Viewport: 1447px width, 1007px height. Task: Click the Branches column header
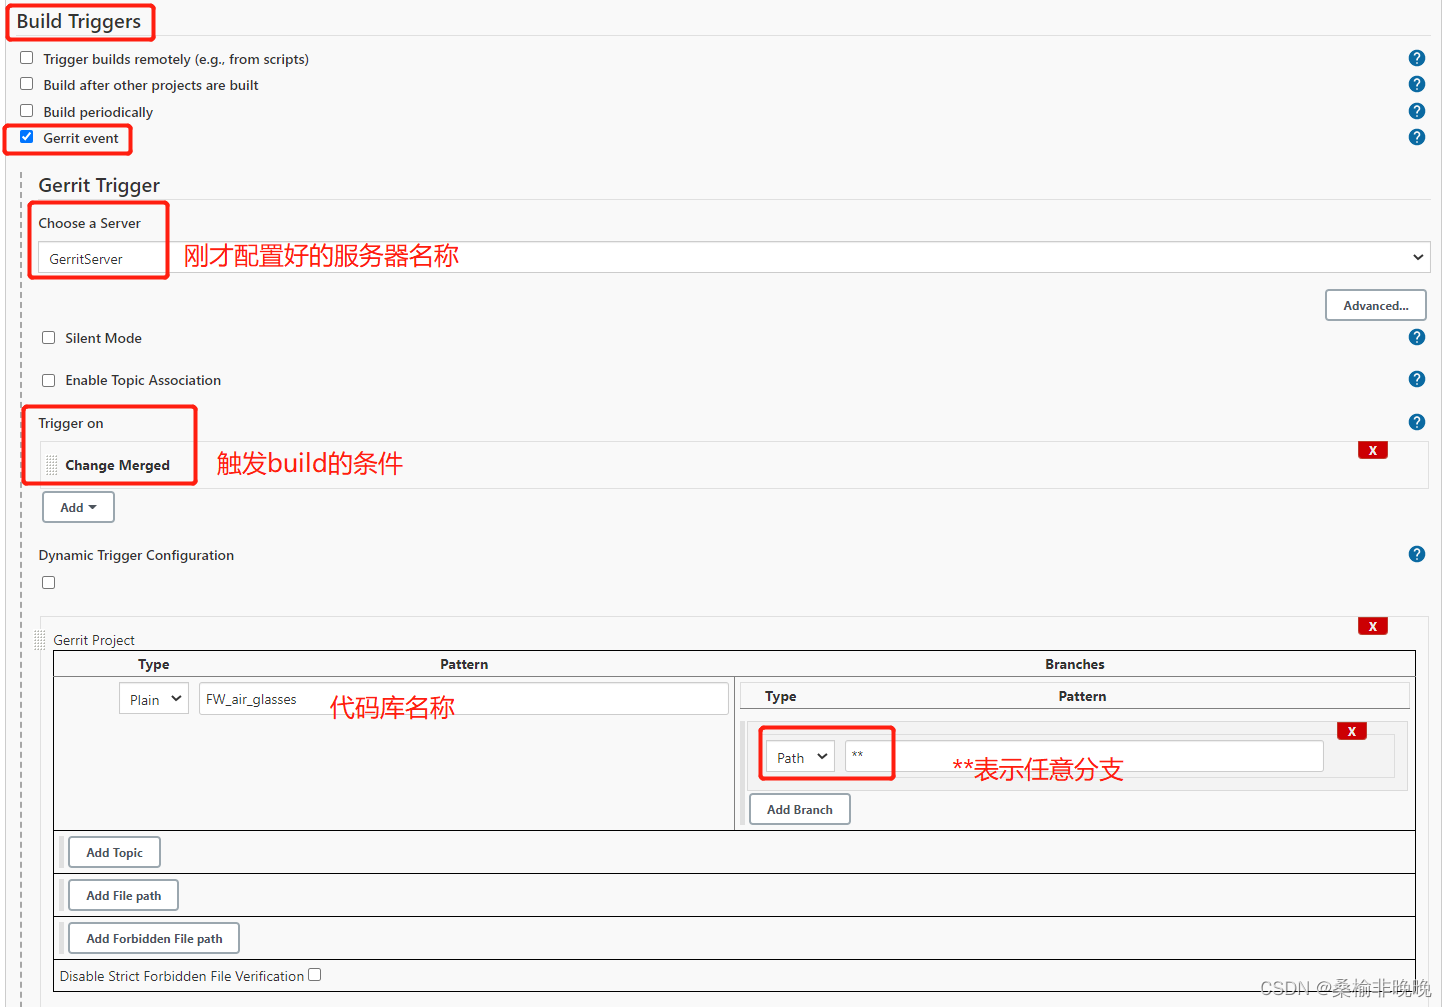1075,664
